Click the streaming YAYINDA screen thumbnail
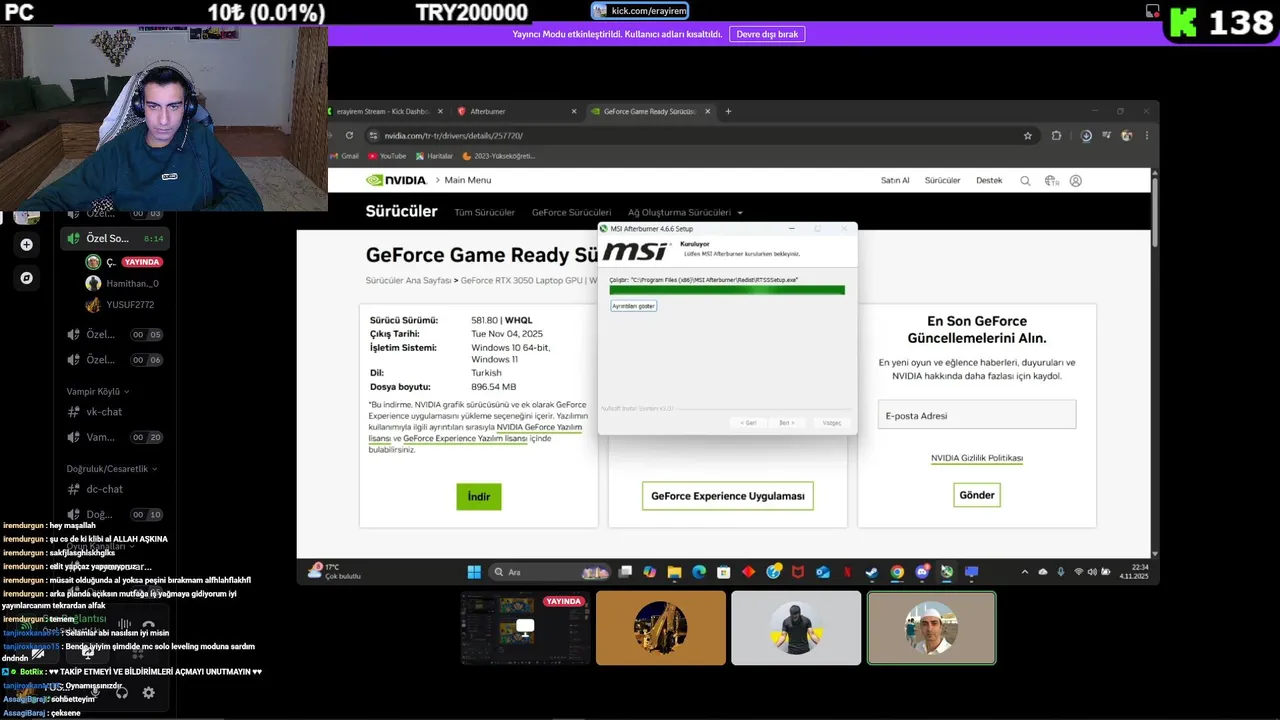This screenshot has width=1280, height=720. point(525,628)
